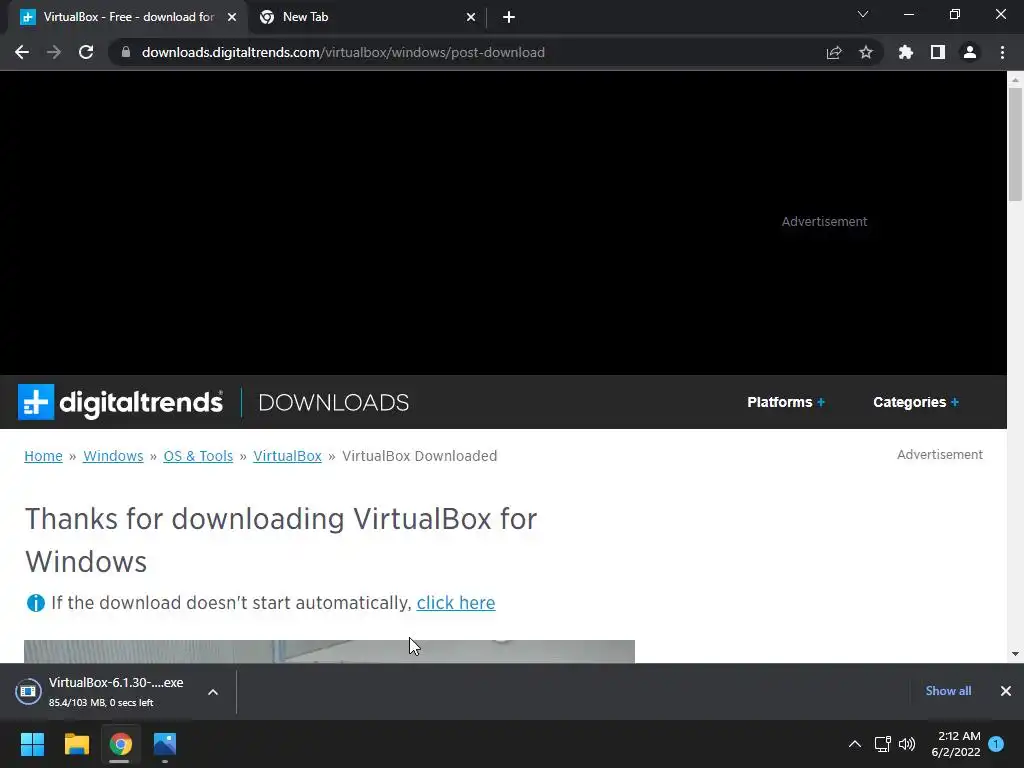
Task: Switch to the VirtualBox download tab
Action: (129, 17)
